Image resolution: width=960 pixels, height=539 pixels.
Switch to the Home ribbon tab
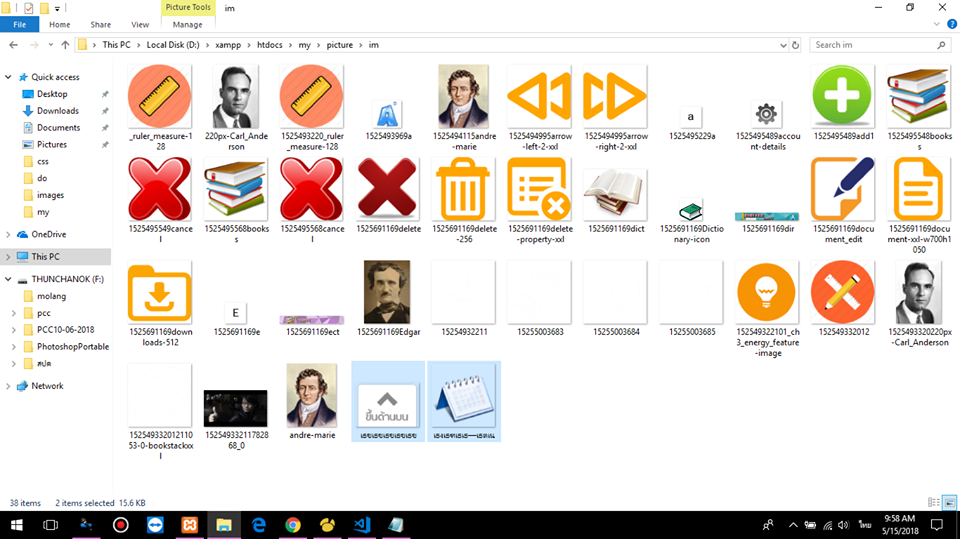(x=59, y=24)
